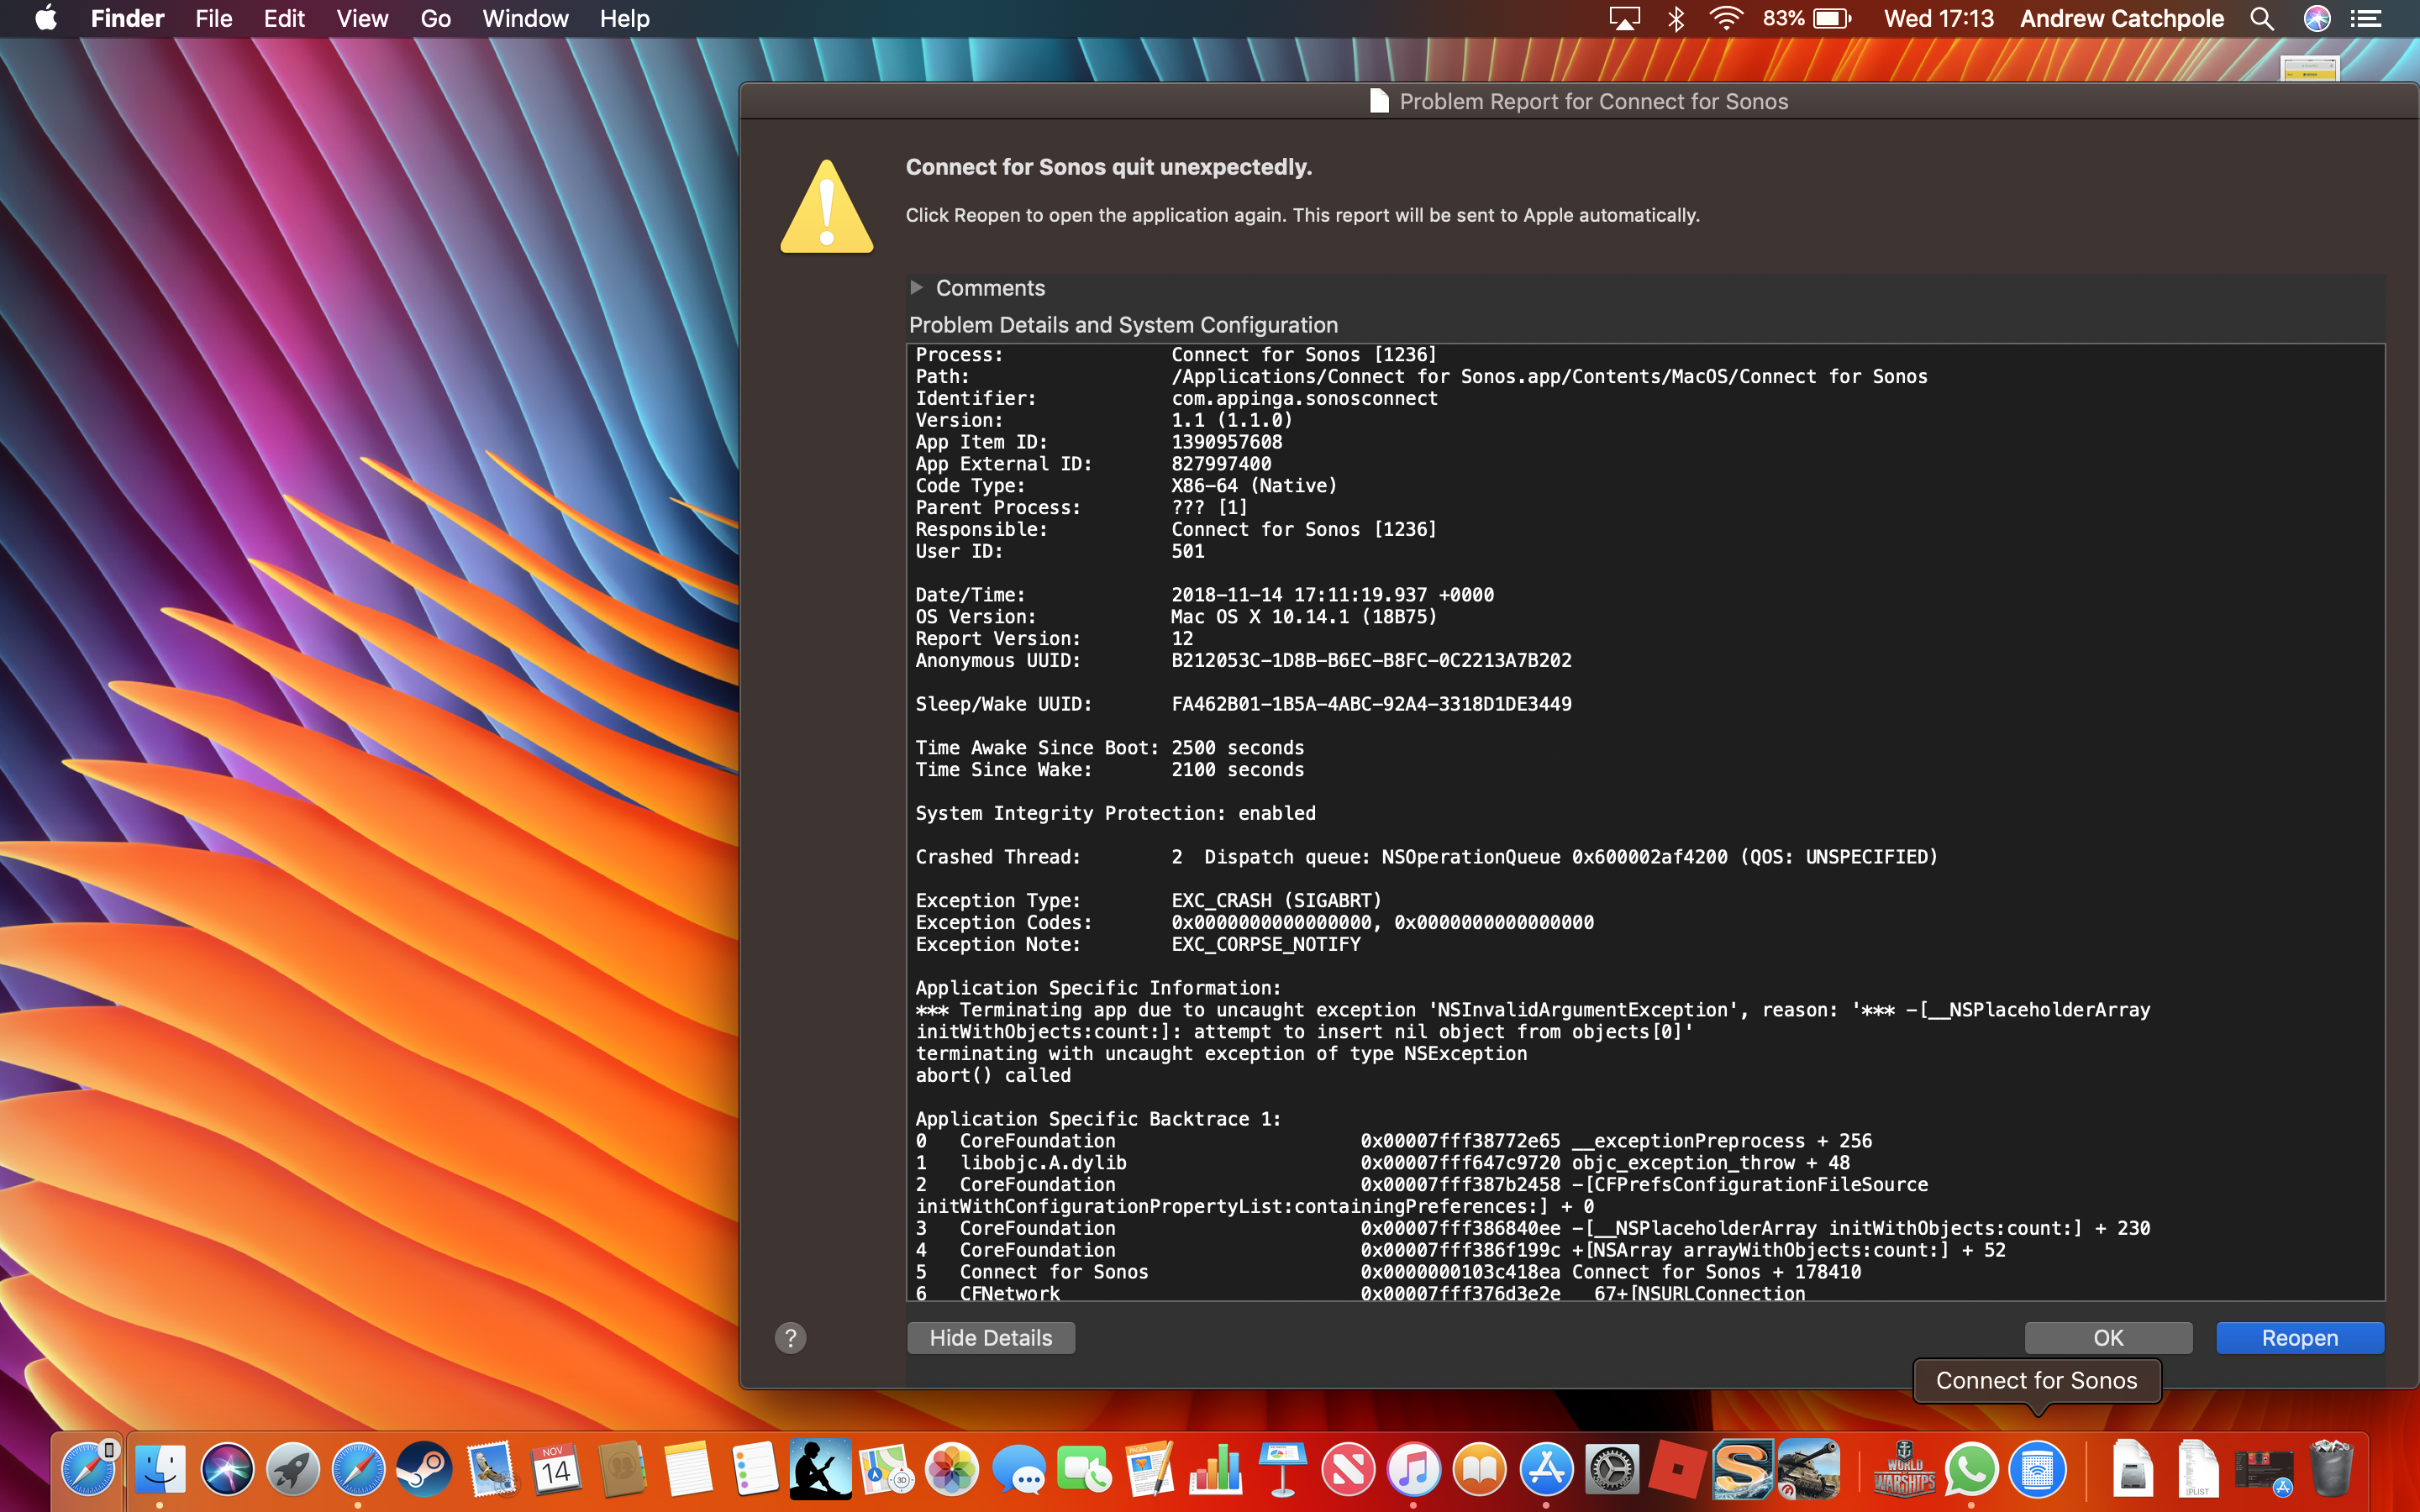Click the abort() called line
The height and width of the screenshot is (1512, 2420).
tap(993, 1075)
